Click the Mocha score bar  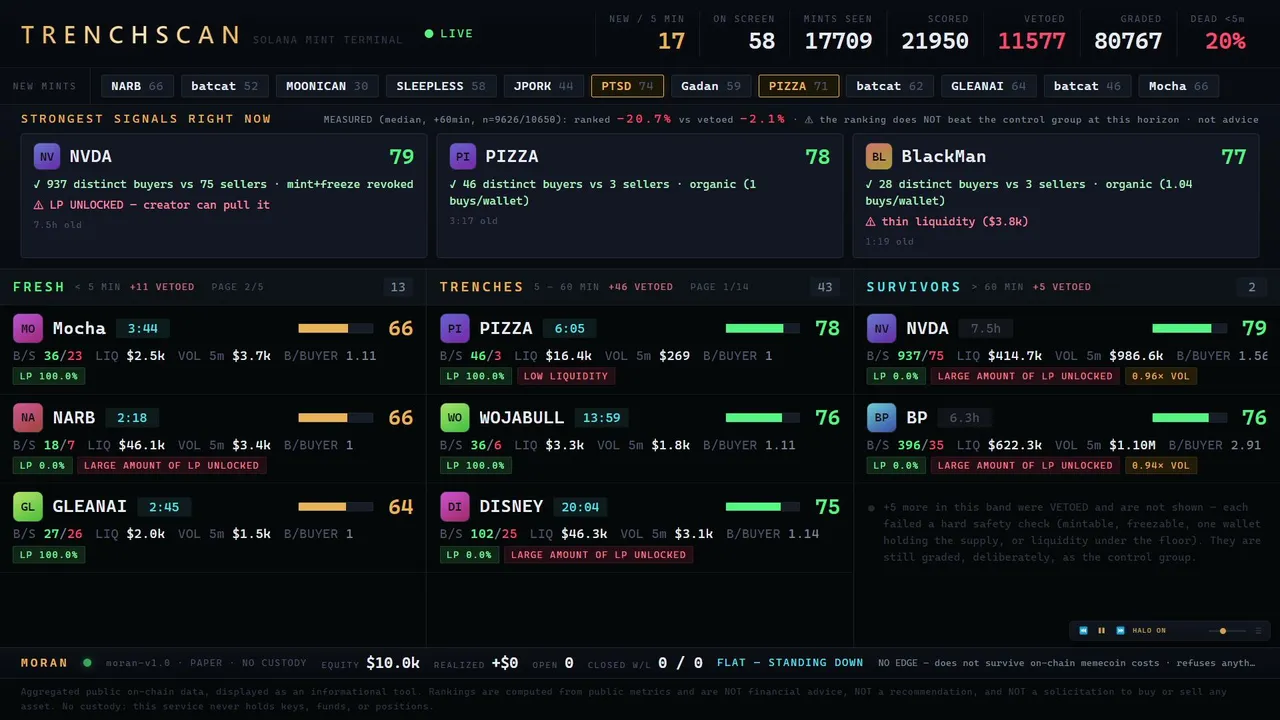click(335, 328)
